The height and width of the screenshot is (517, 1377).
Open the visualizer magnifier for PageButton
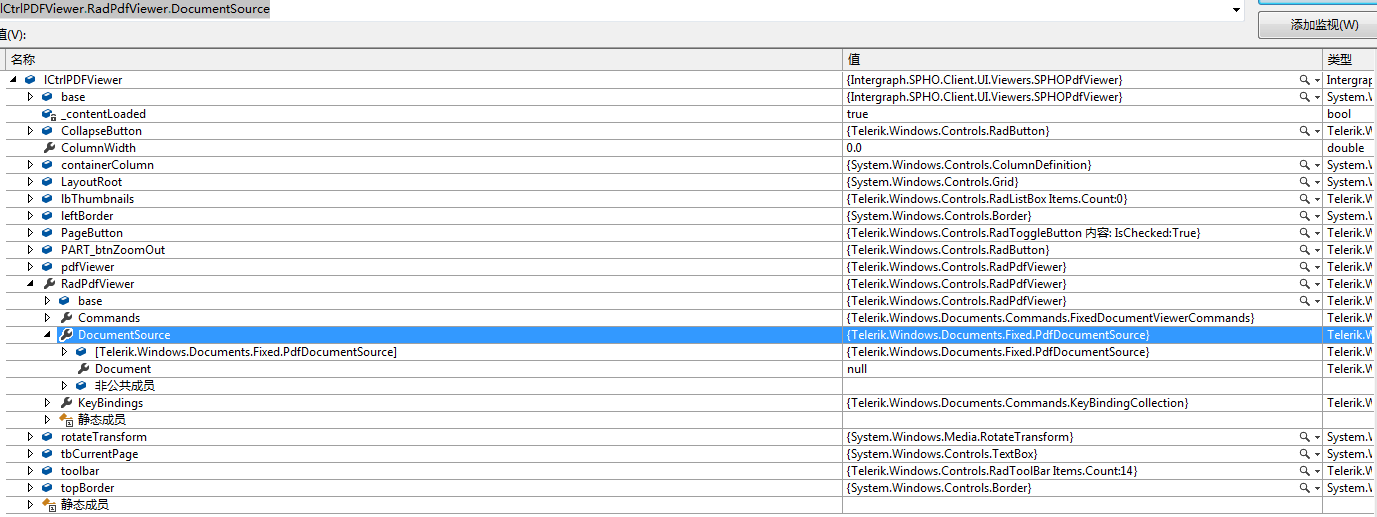[x=1304, y=233]
